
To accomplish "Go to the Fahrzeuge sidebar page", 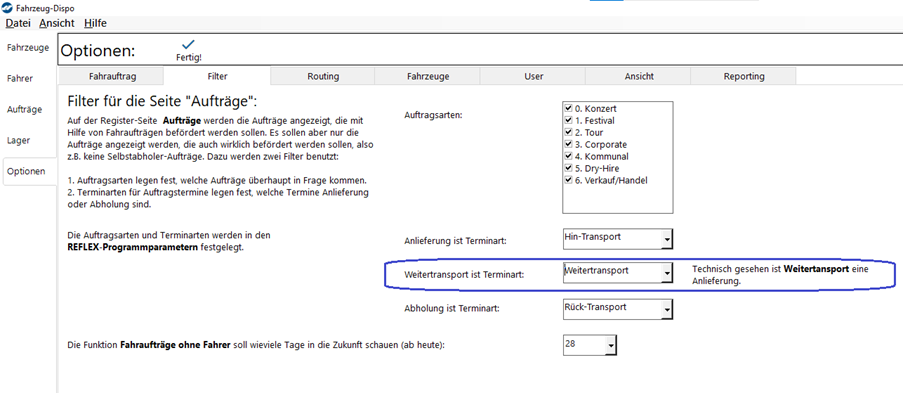I will click(x=28, y=47).
